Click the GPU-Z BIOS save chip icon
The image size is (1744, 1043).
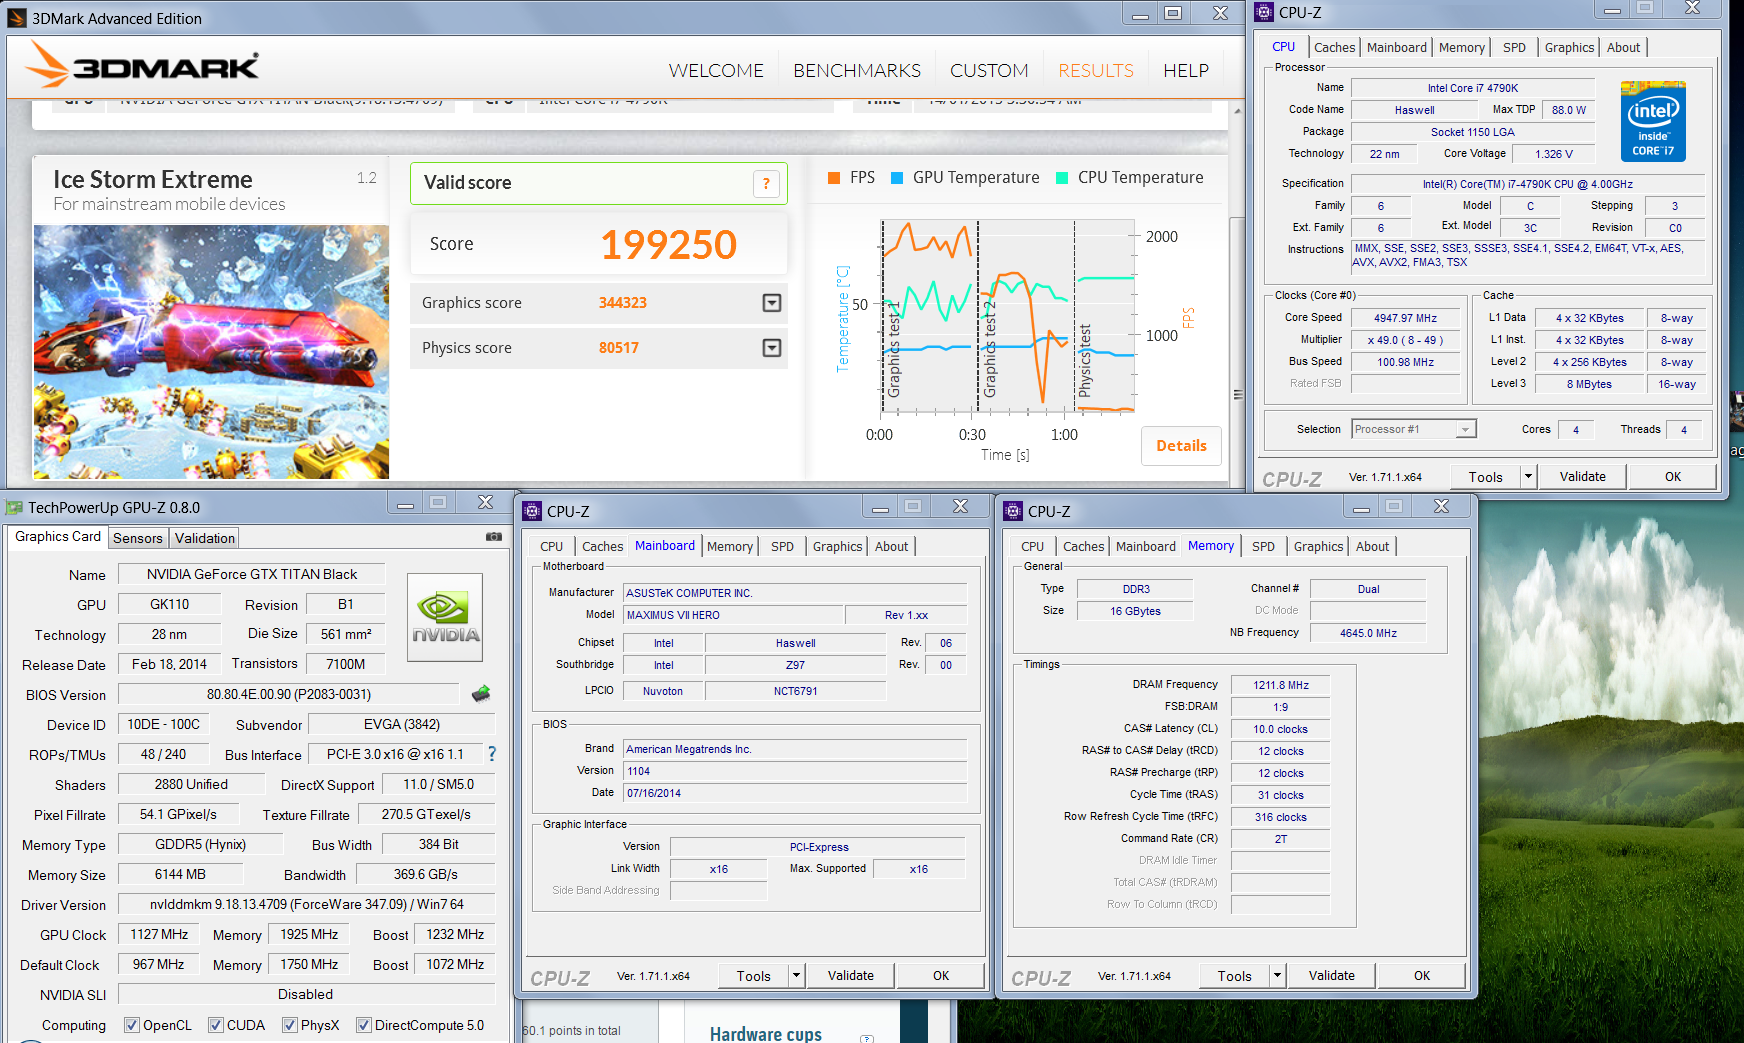[x=481, y=693]
